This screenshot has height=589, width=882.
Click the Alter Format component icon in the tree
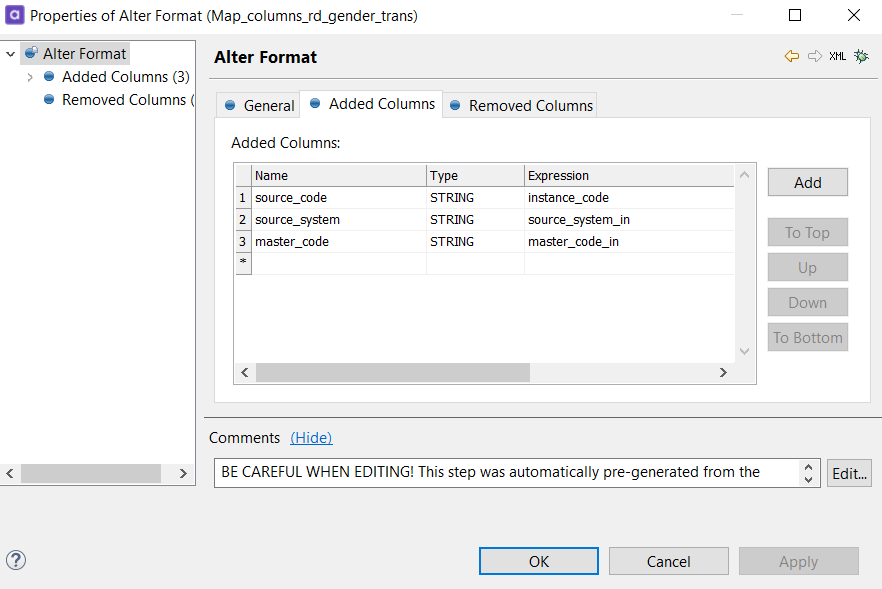coord(31,53)
